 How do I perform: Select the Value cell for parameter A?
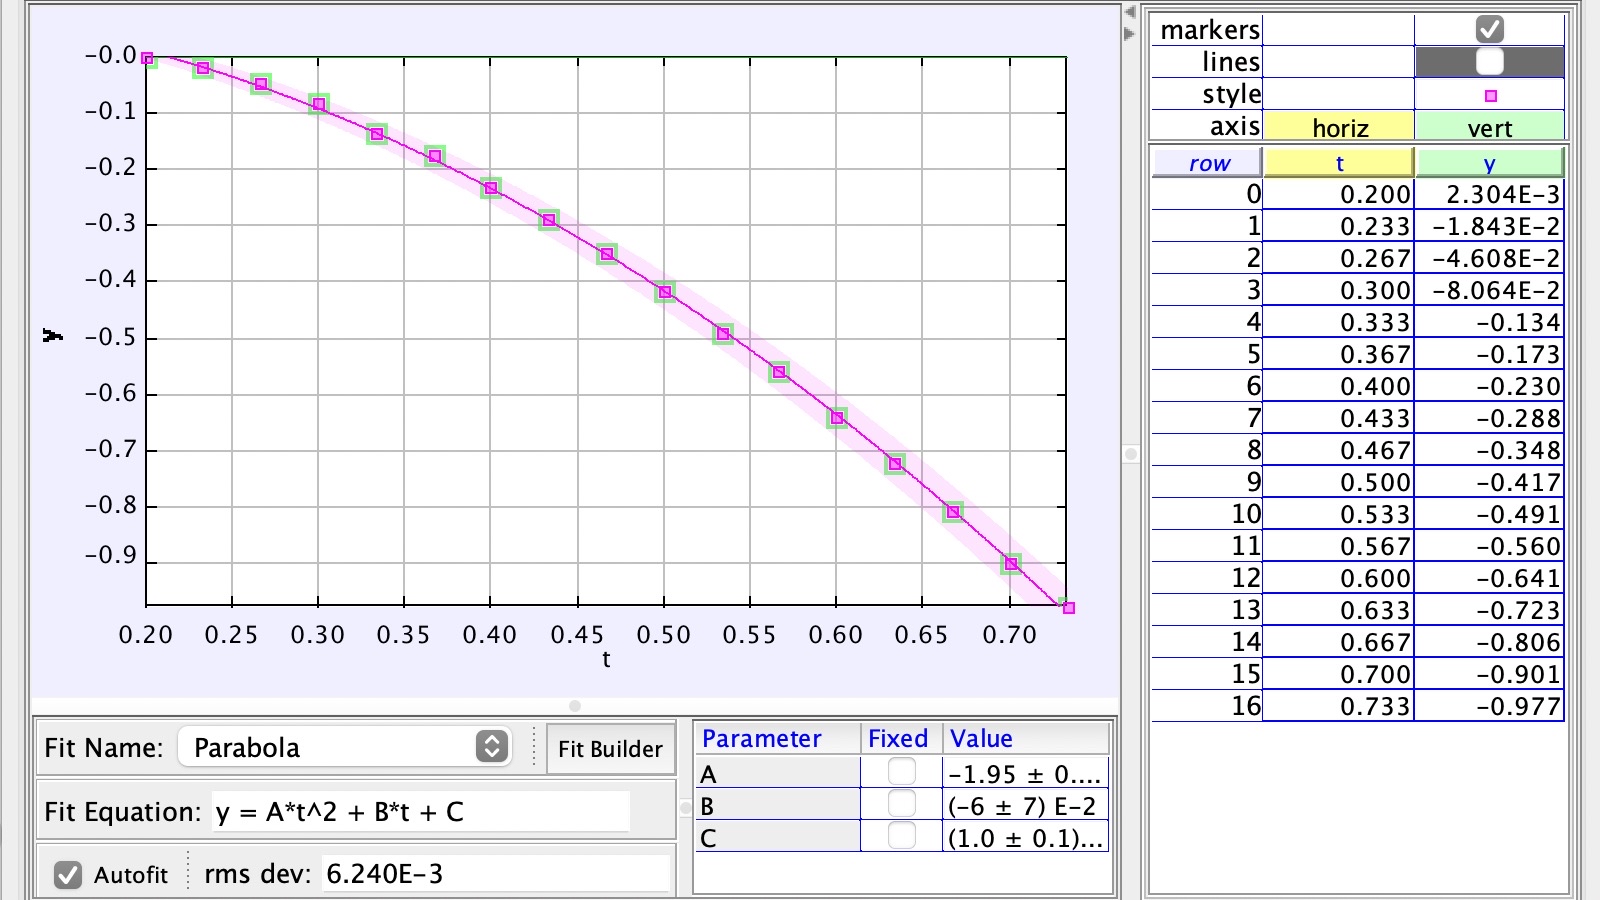point(1023,773)
